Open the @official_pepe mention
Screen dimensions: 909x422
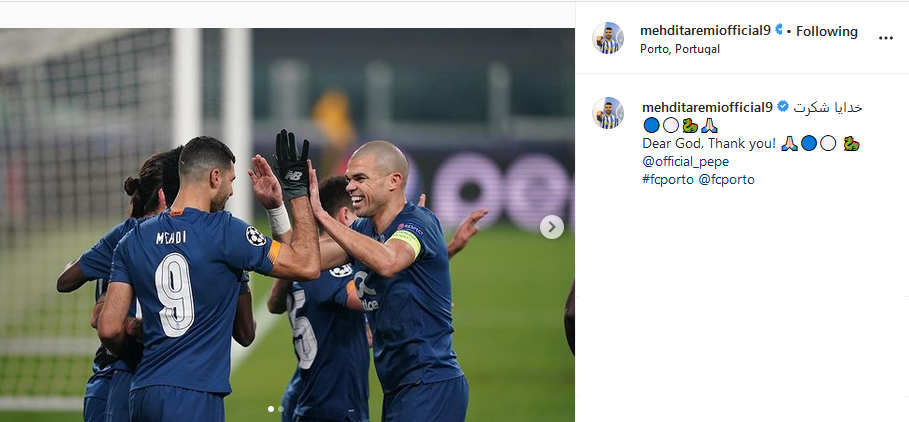pyautogui.click(x=686, y=162)
